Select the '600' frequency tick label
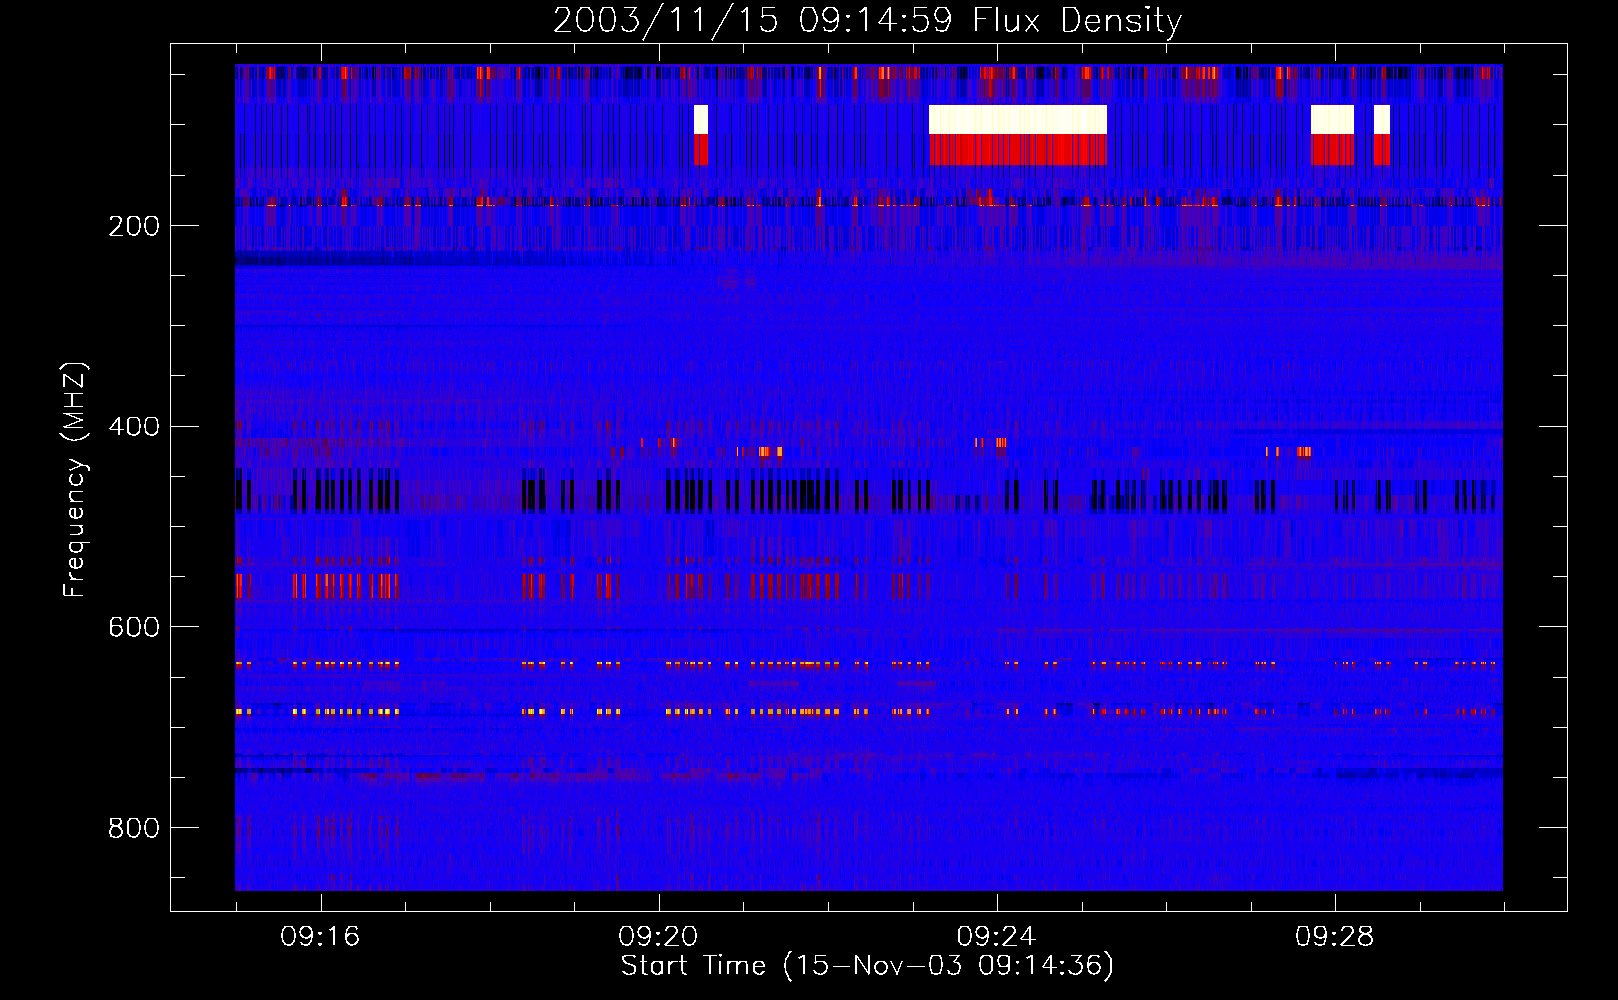 (x=134, y=627)
